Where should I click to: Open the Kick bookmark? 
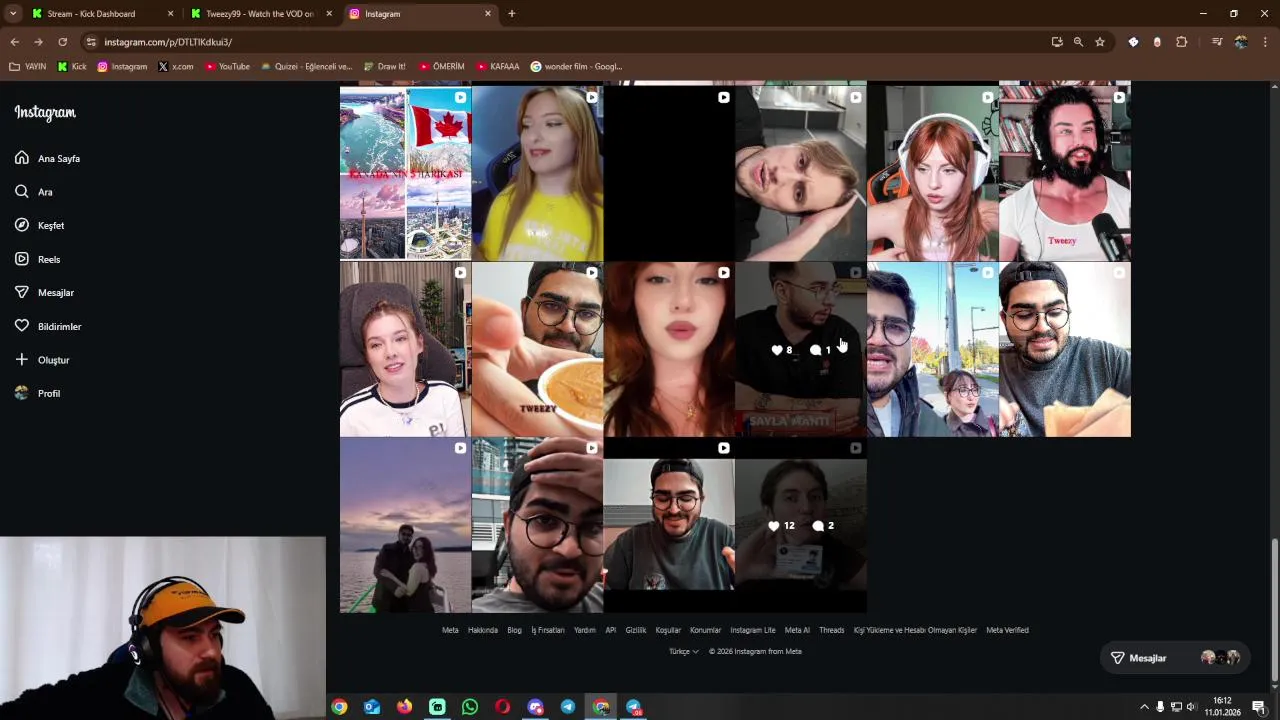pyautogui.click(x=72, y=67)
